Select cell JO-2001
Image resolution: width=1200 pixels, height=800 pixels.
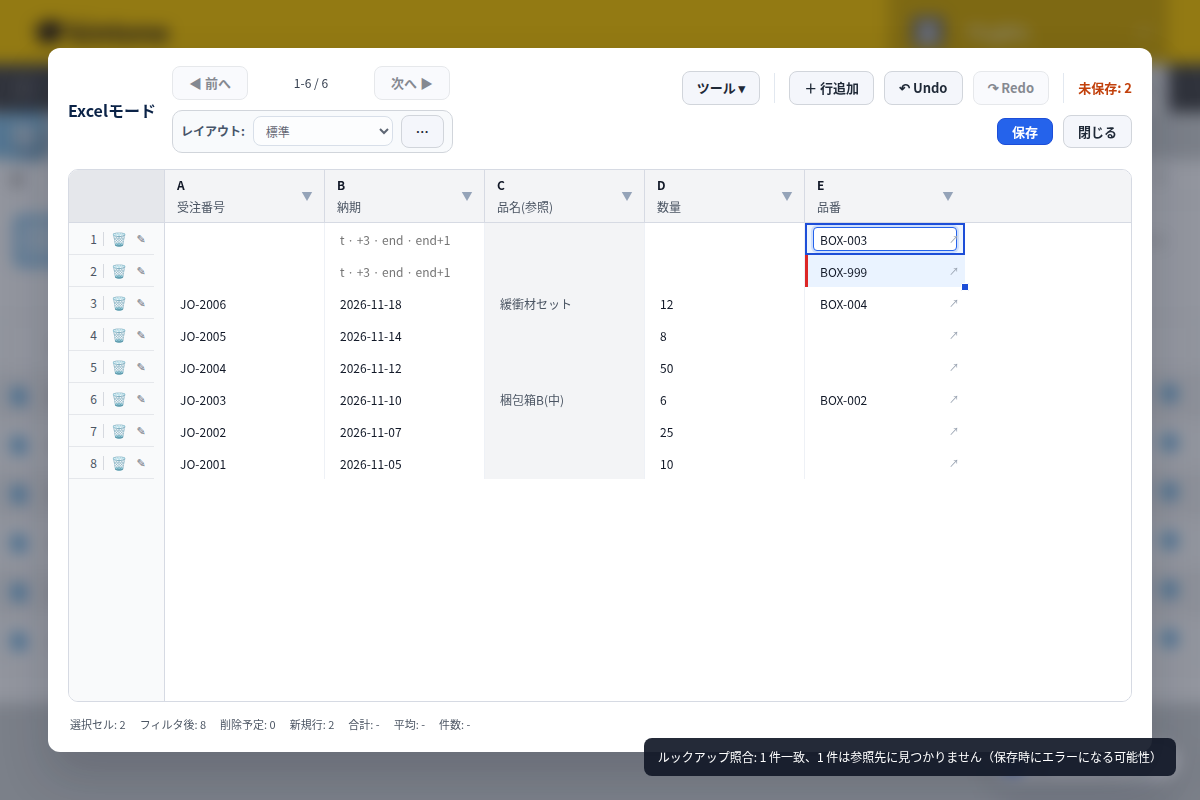(245, 464)
